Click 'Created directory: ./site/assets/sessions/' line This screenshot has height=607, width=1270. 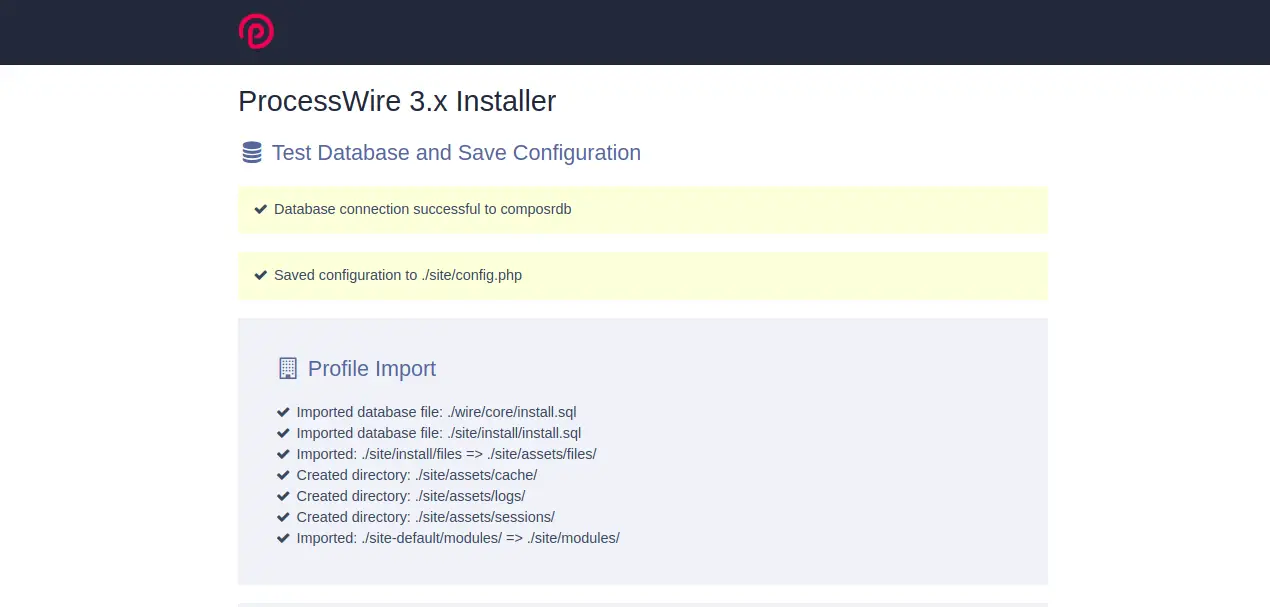click(x=426, y=517)
